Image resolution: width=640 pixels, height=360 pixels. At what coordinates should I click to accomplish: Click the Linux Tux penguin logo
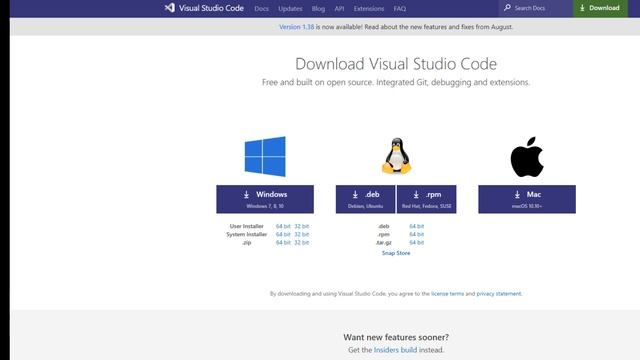click(x=396, y=156)
